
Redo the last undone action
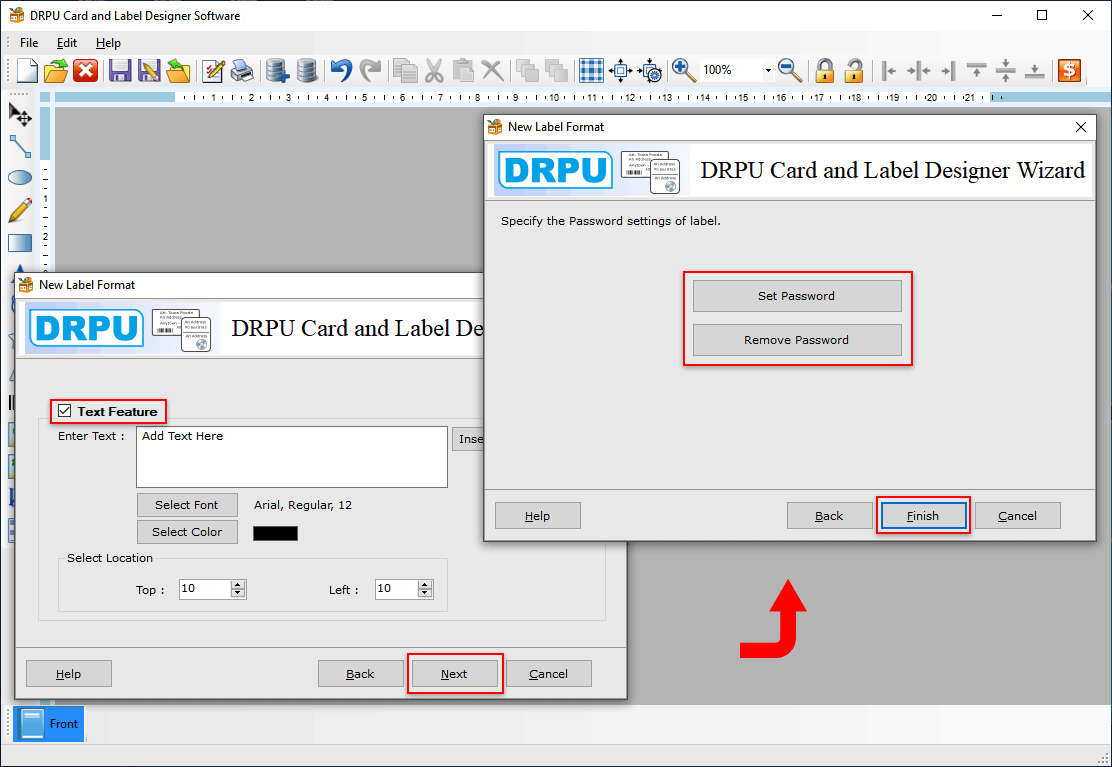coord(370,70)
